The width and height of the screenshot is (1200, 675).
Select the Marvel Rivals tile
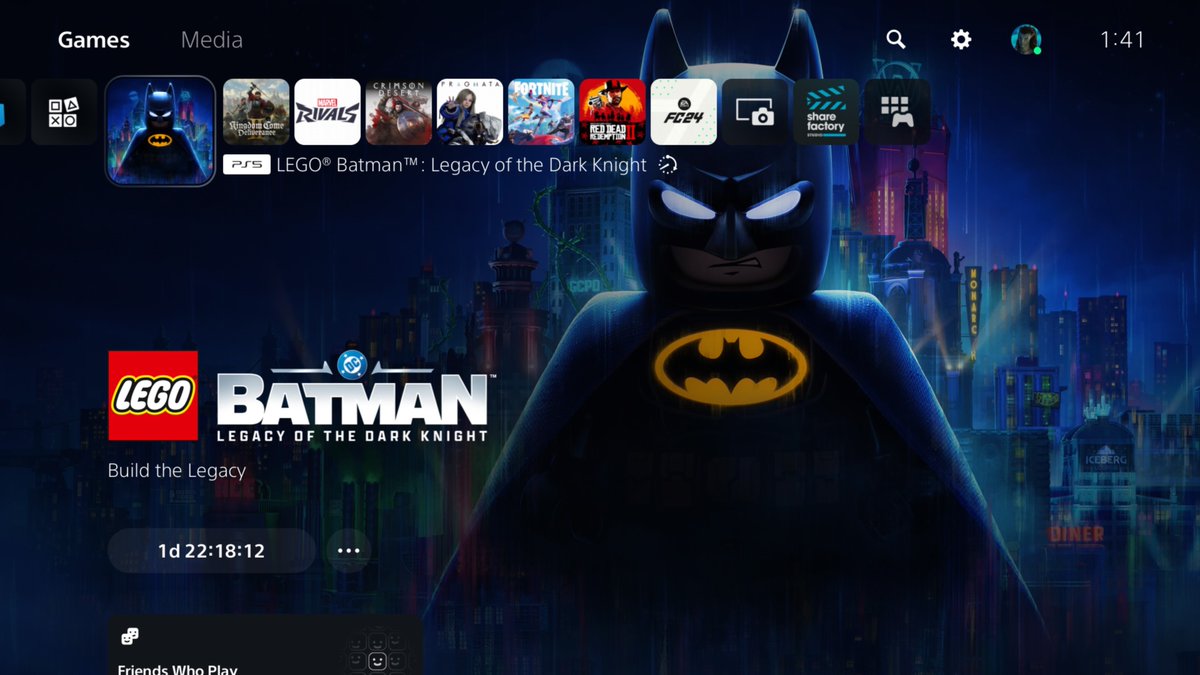point(328,112)
